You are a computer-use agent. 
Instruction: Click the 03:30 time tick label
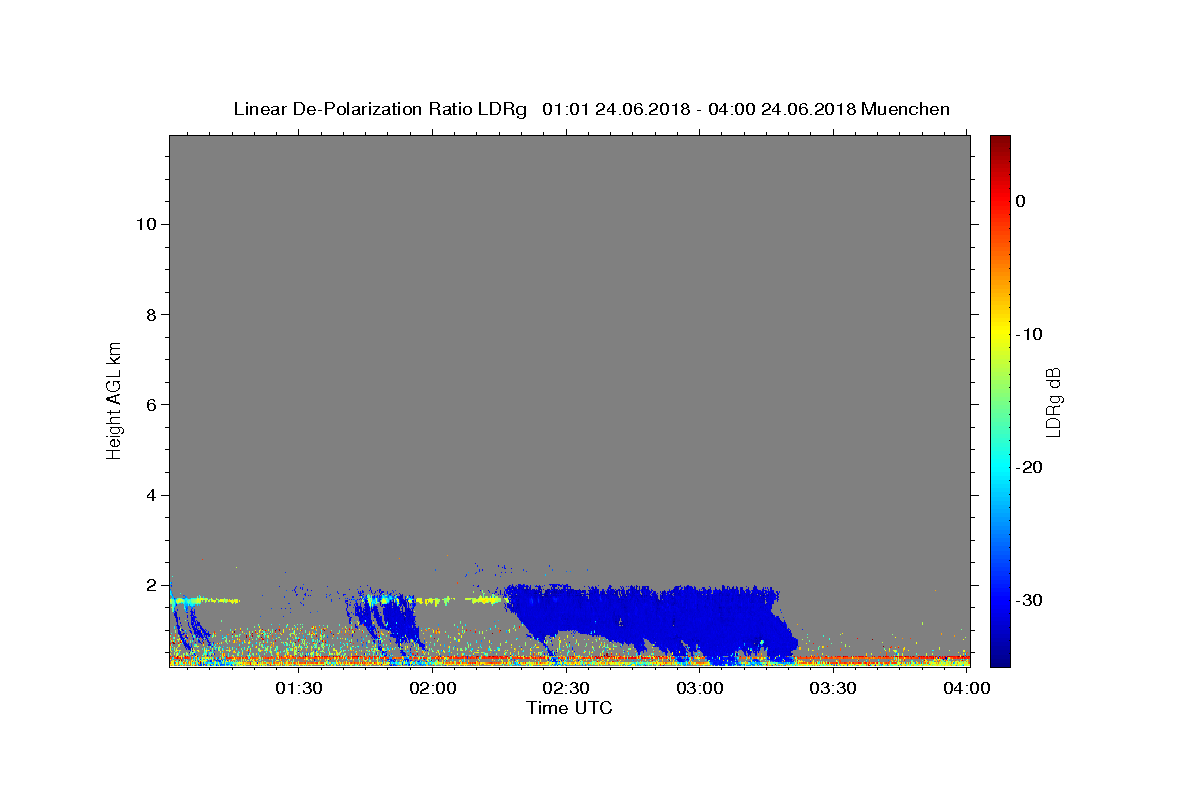pyautogui.click(x=833, y=688)
